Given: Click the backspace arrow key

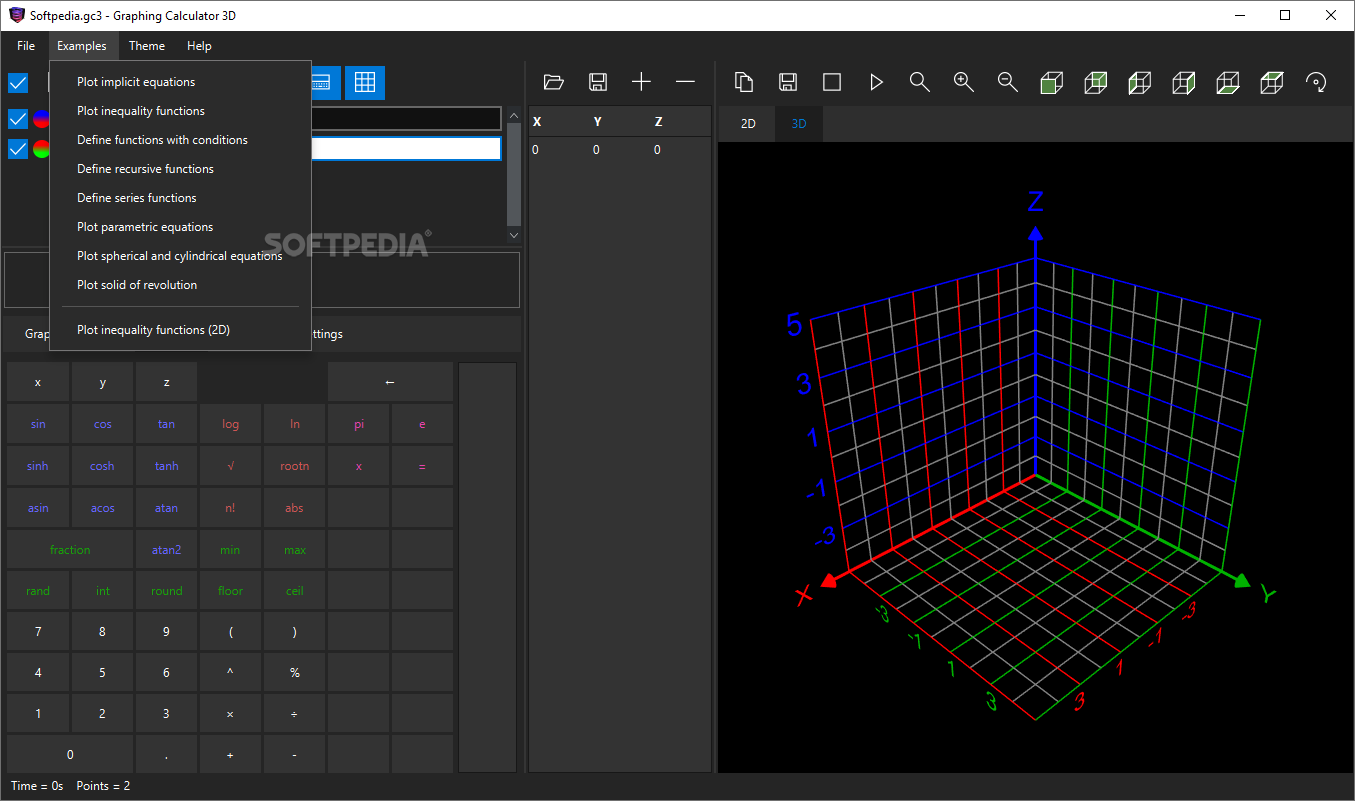Looking at the screenshot, I should (390, 382).
